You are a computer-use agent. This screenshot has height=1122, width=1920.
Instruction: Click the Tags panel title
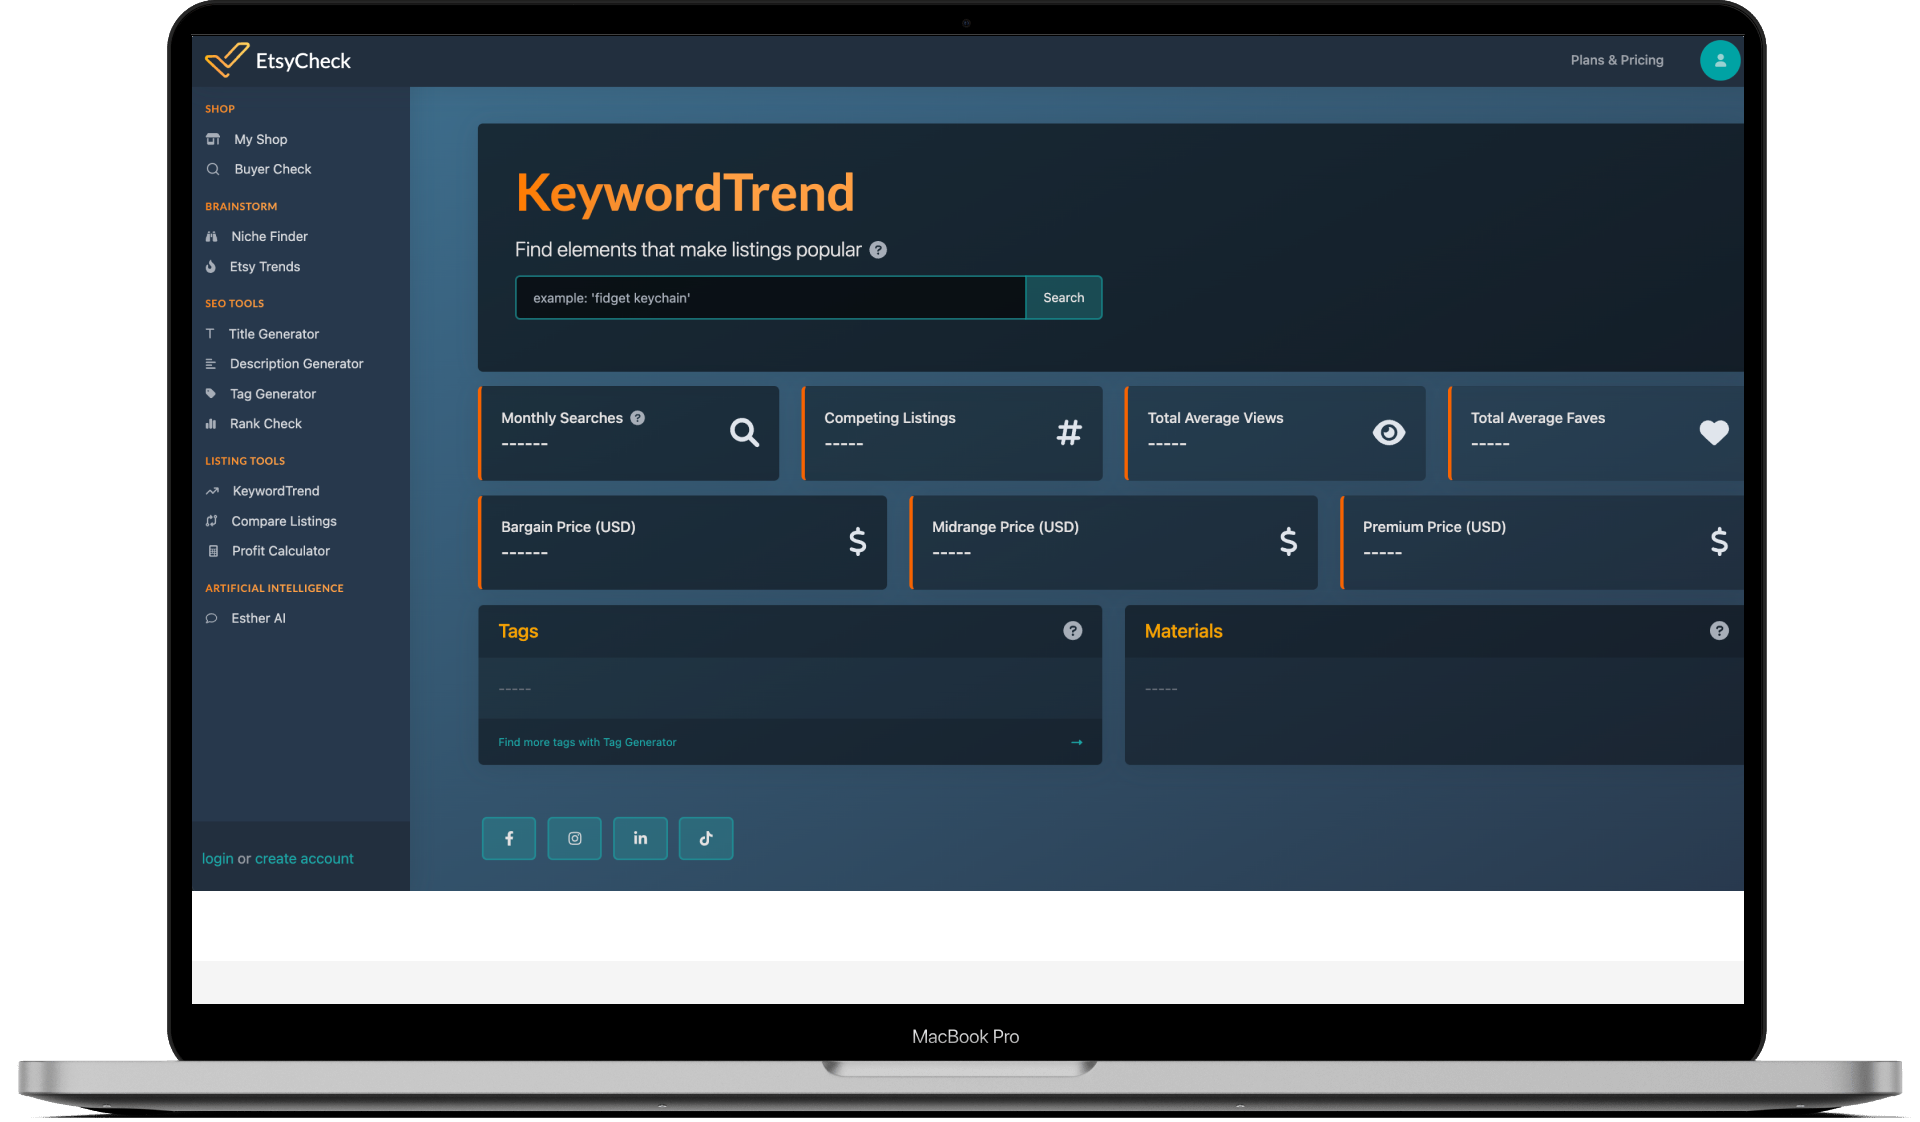[518, 631]
